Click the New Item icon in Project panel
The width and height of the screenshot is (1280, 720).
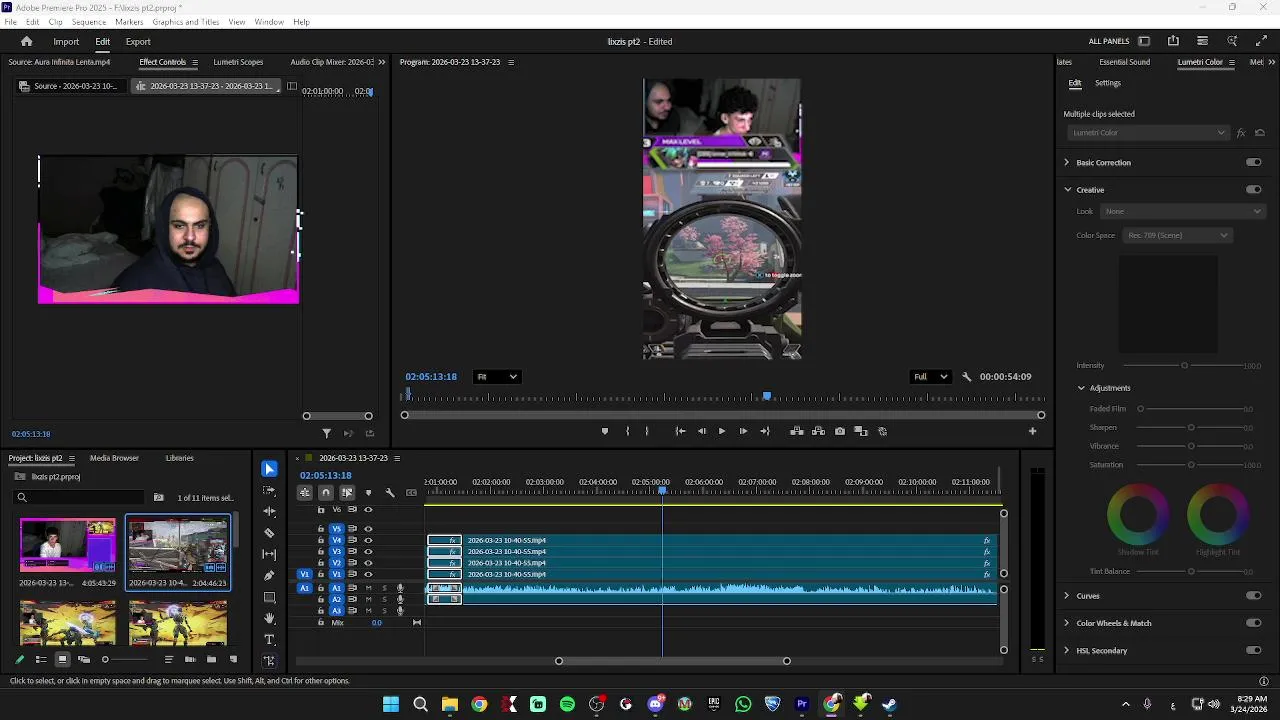233,659
